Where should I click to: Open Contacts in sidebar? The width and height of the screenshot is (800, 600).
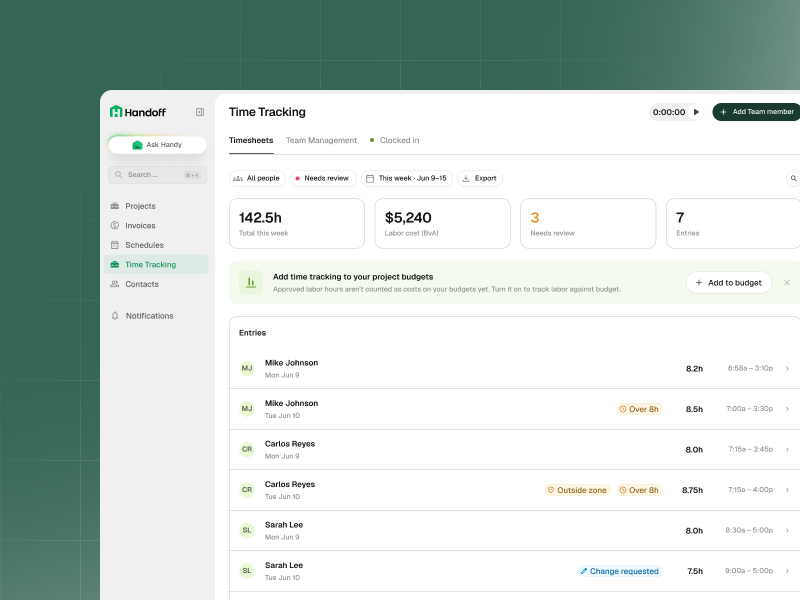(x=157, y=284)
